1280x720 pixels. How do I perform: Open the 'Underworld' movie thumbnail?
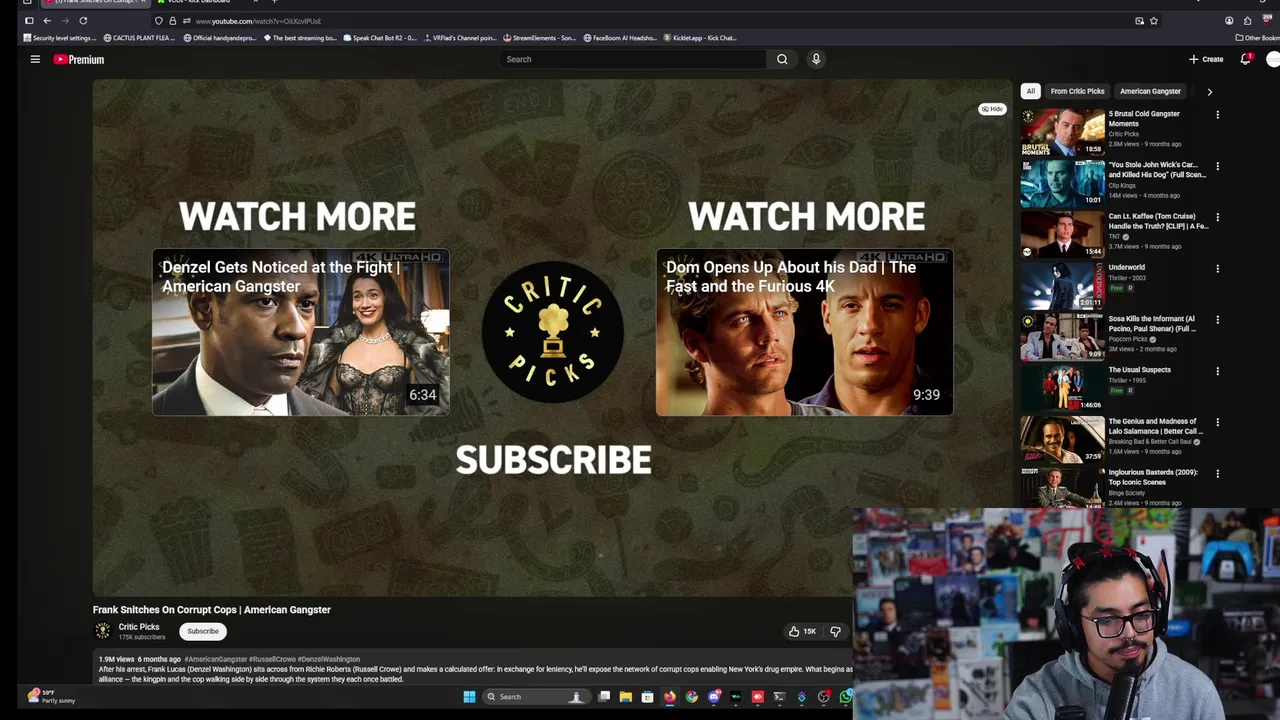1062,285
